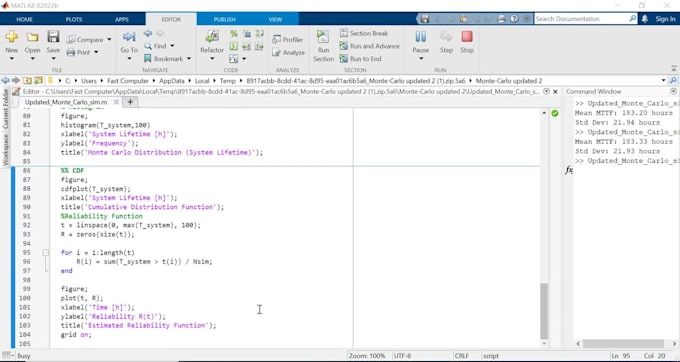Switch to the PUBLISH tab
Screen dimensions: 680x362
point(224,19)
